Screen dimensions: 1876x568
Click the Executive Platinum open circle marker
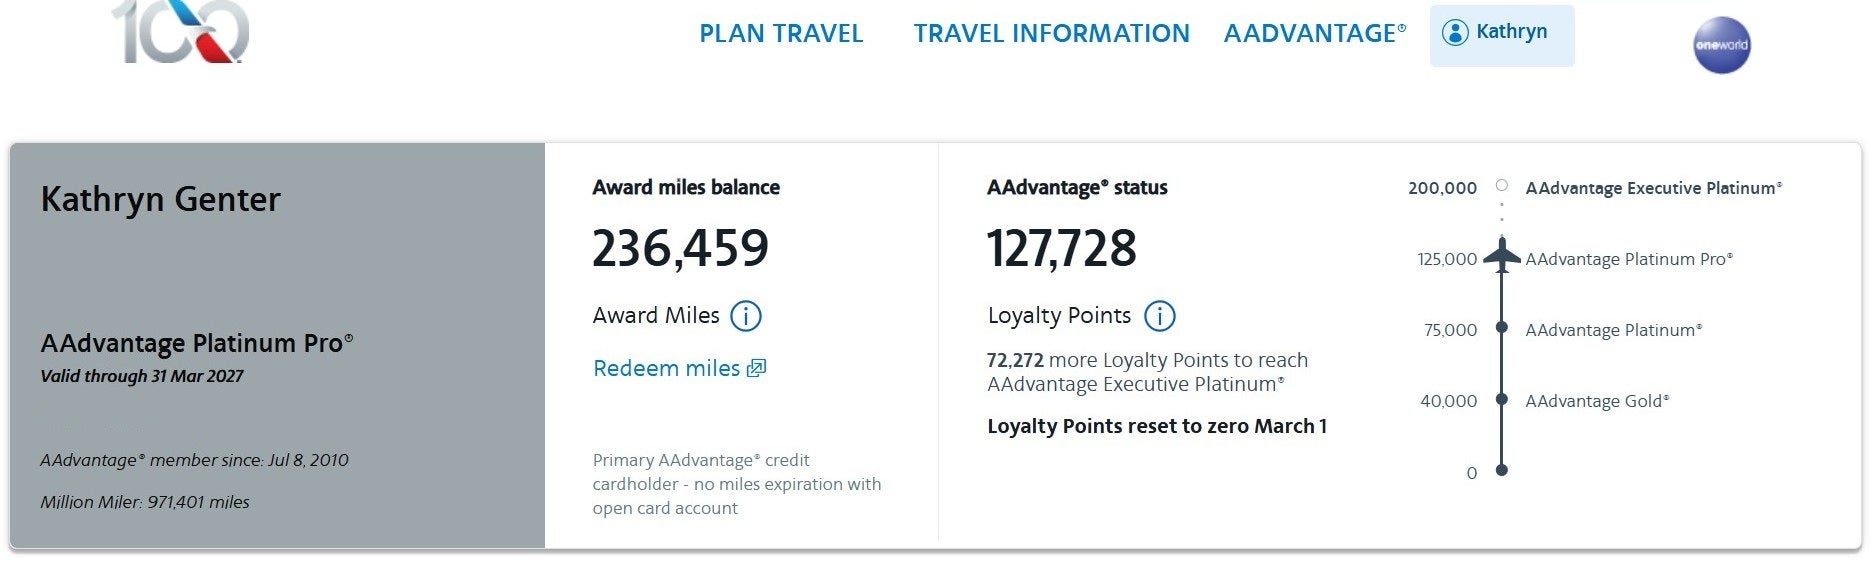tap(1501, 186)
